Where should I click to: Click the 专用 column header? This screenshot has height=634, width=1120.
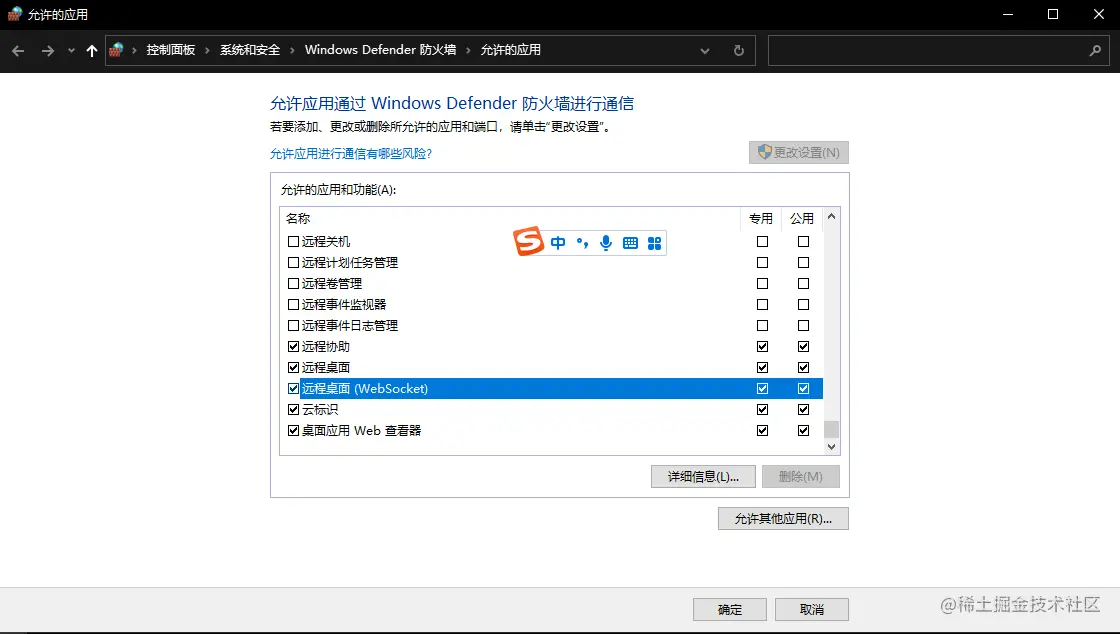(x=761, y=218)
